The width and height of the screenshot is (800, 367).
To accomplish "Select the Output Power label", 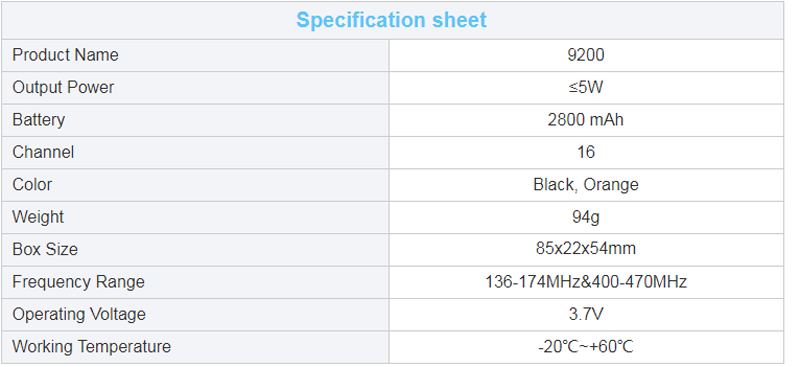I will coord(63,87).
